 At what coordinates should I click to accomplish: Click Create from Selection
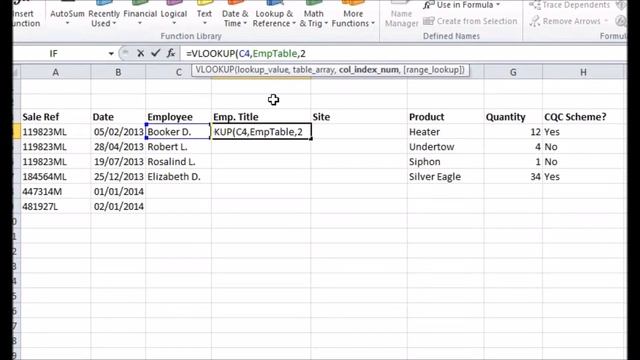(x=470, y=21)
